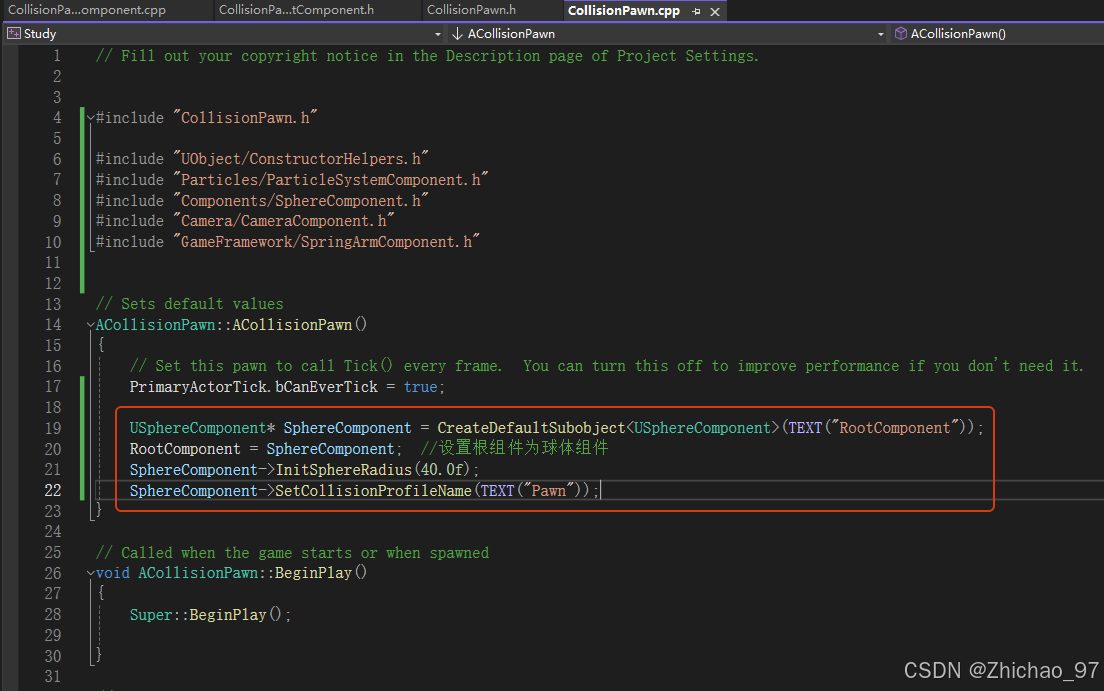Viewport: 1104px width, 691px height.
Task: Click PrimaryActorTick.bCanEverTick on line 17
Action: tap(253, 387)
